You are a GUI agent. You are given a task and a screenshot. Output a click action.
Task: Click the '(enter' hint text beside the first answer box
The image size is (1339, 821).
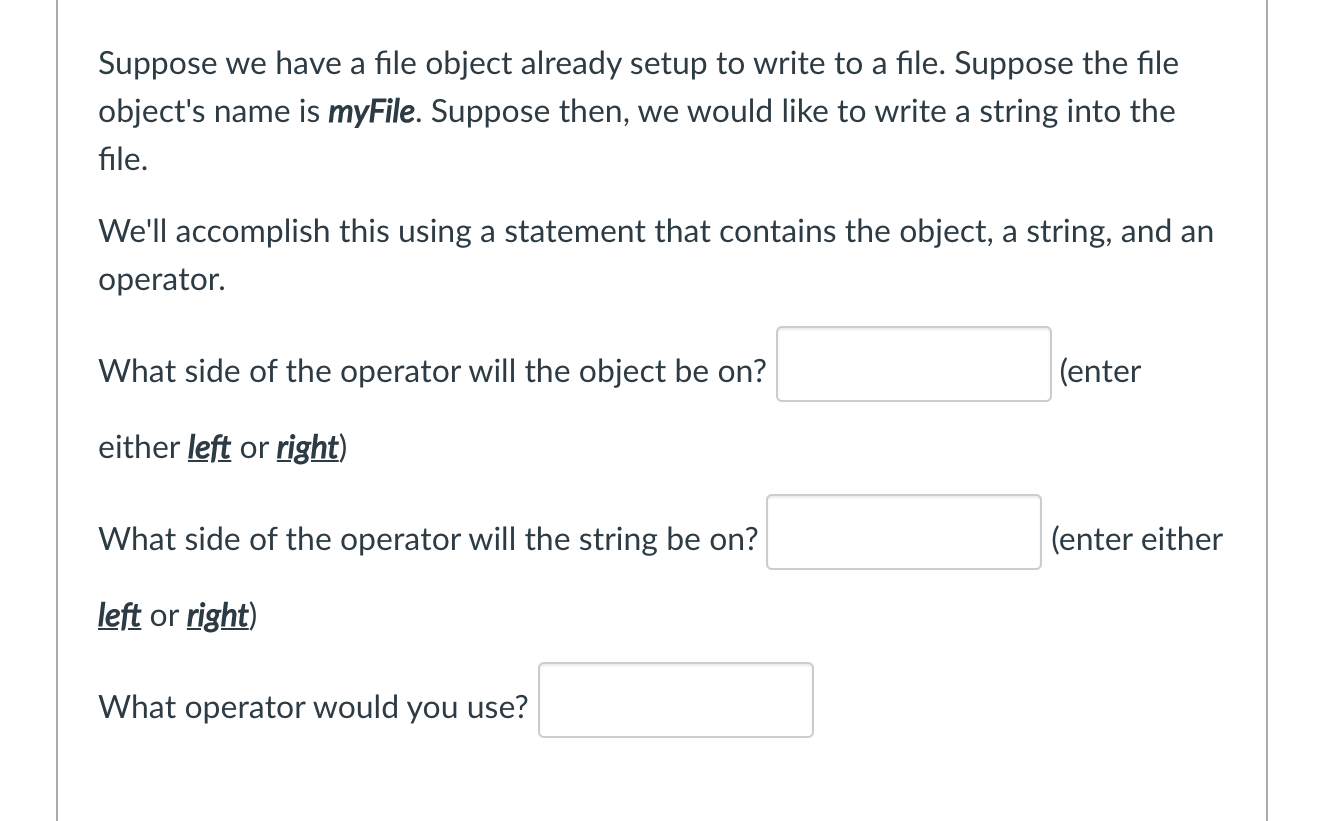(1100, 370)
